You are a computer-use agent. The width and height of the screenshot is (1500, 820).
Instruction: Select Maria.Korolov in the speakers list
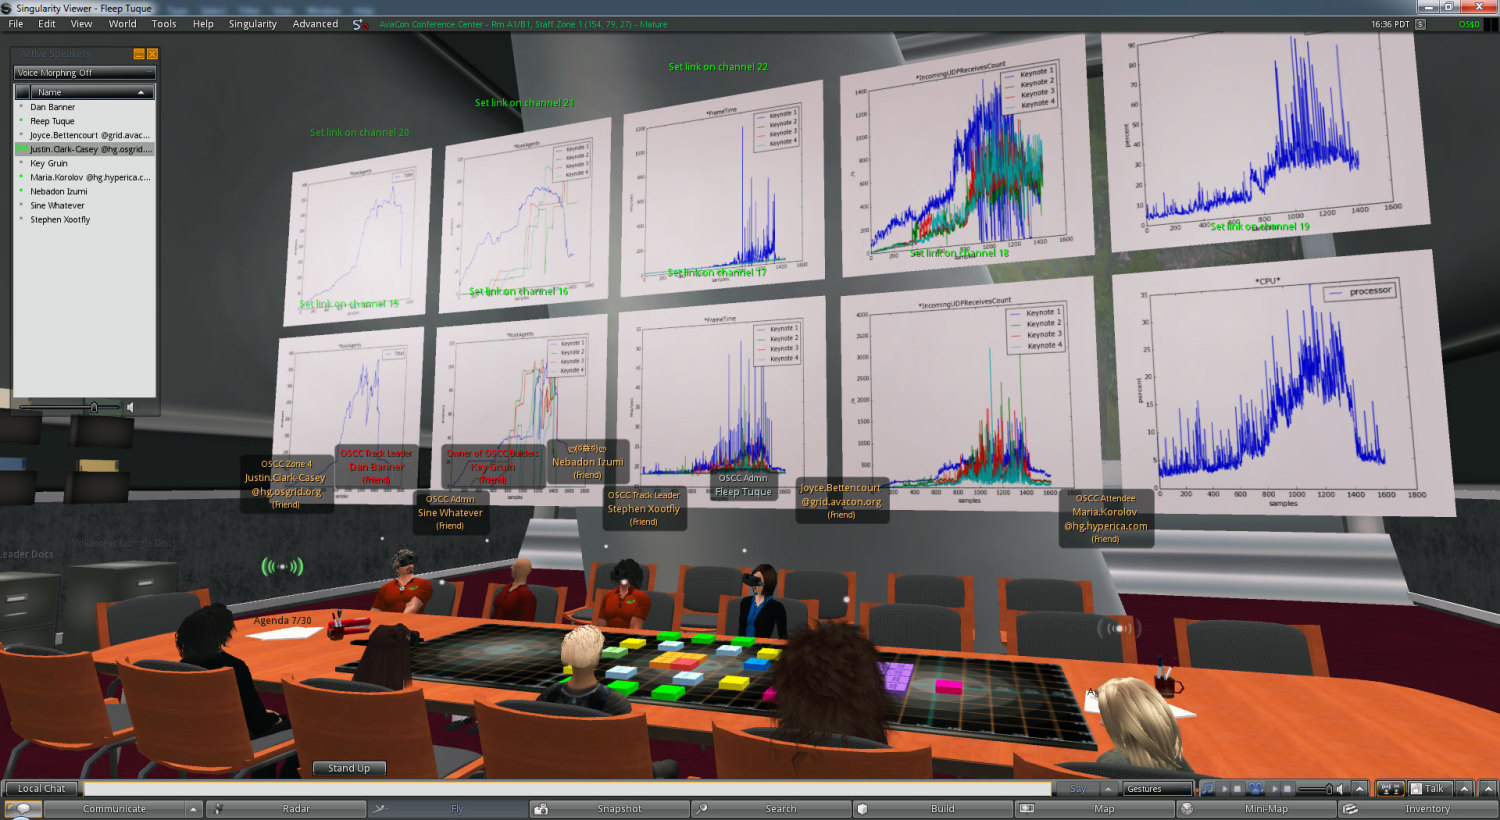(x=89, y=177)
